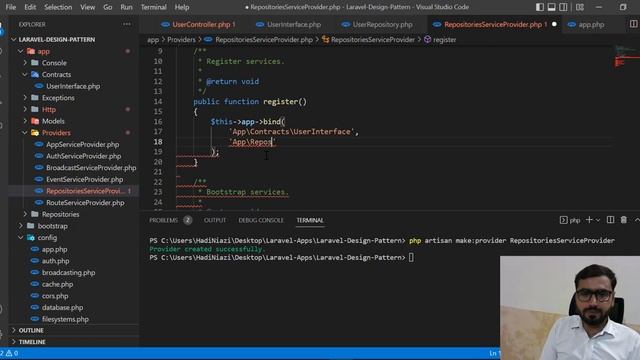Select the TERMINAL panel tab
The height and width of the screenshot is (360, 640).
coord(310,220)
